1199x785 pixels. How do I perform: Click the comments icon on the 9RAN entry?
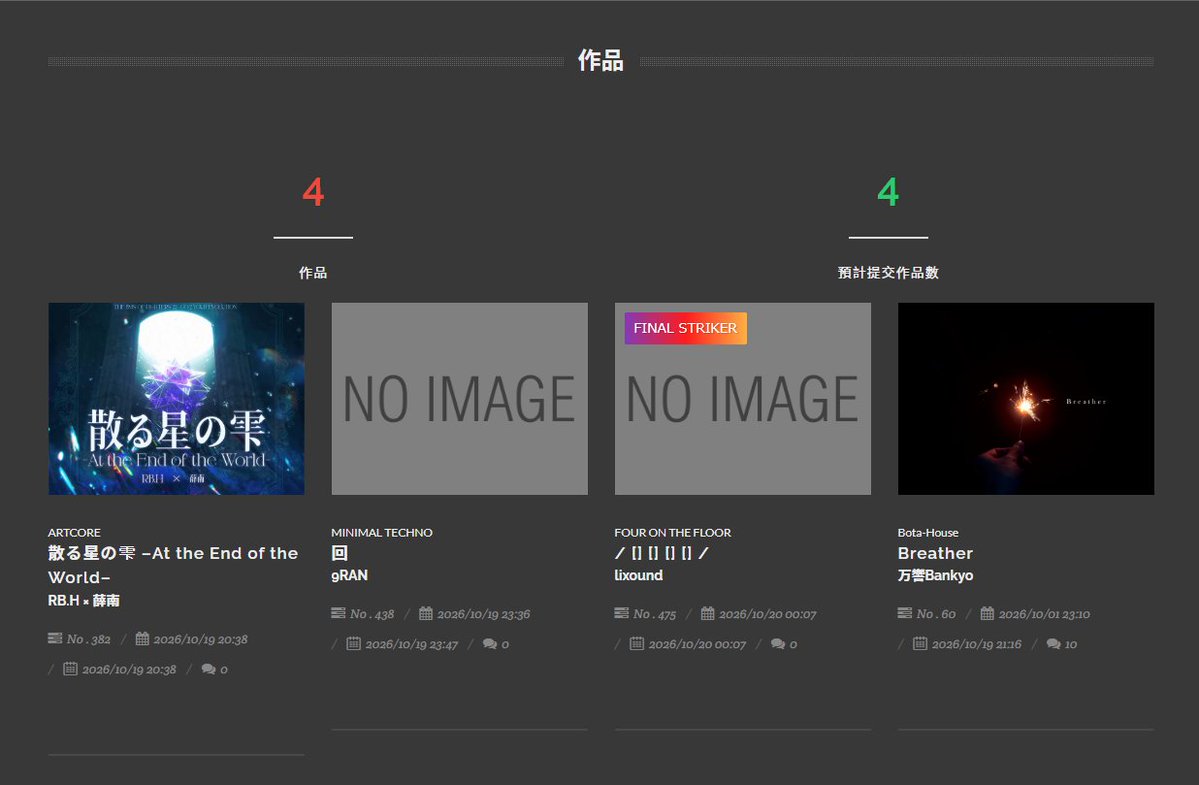coord(489,644)
